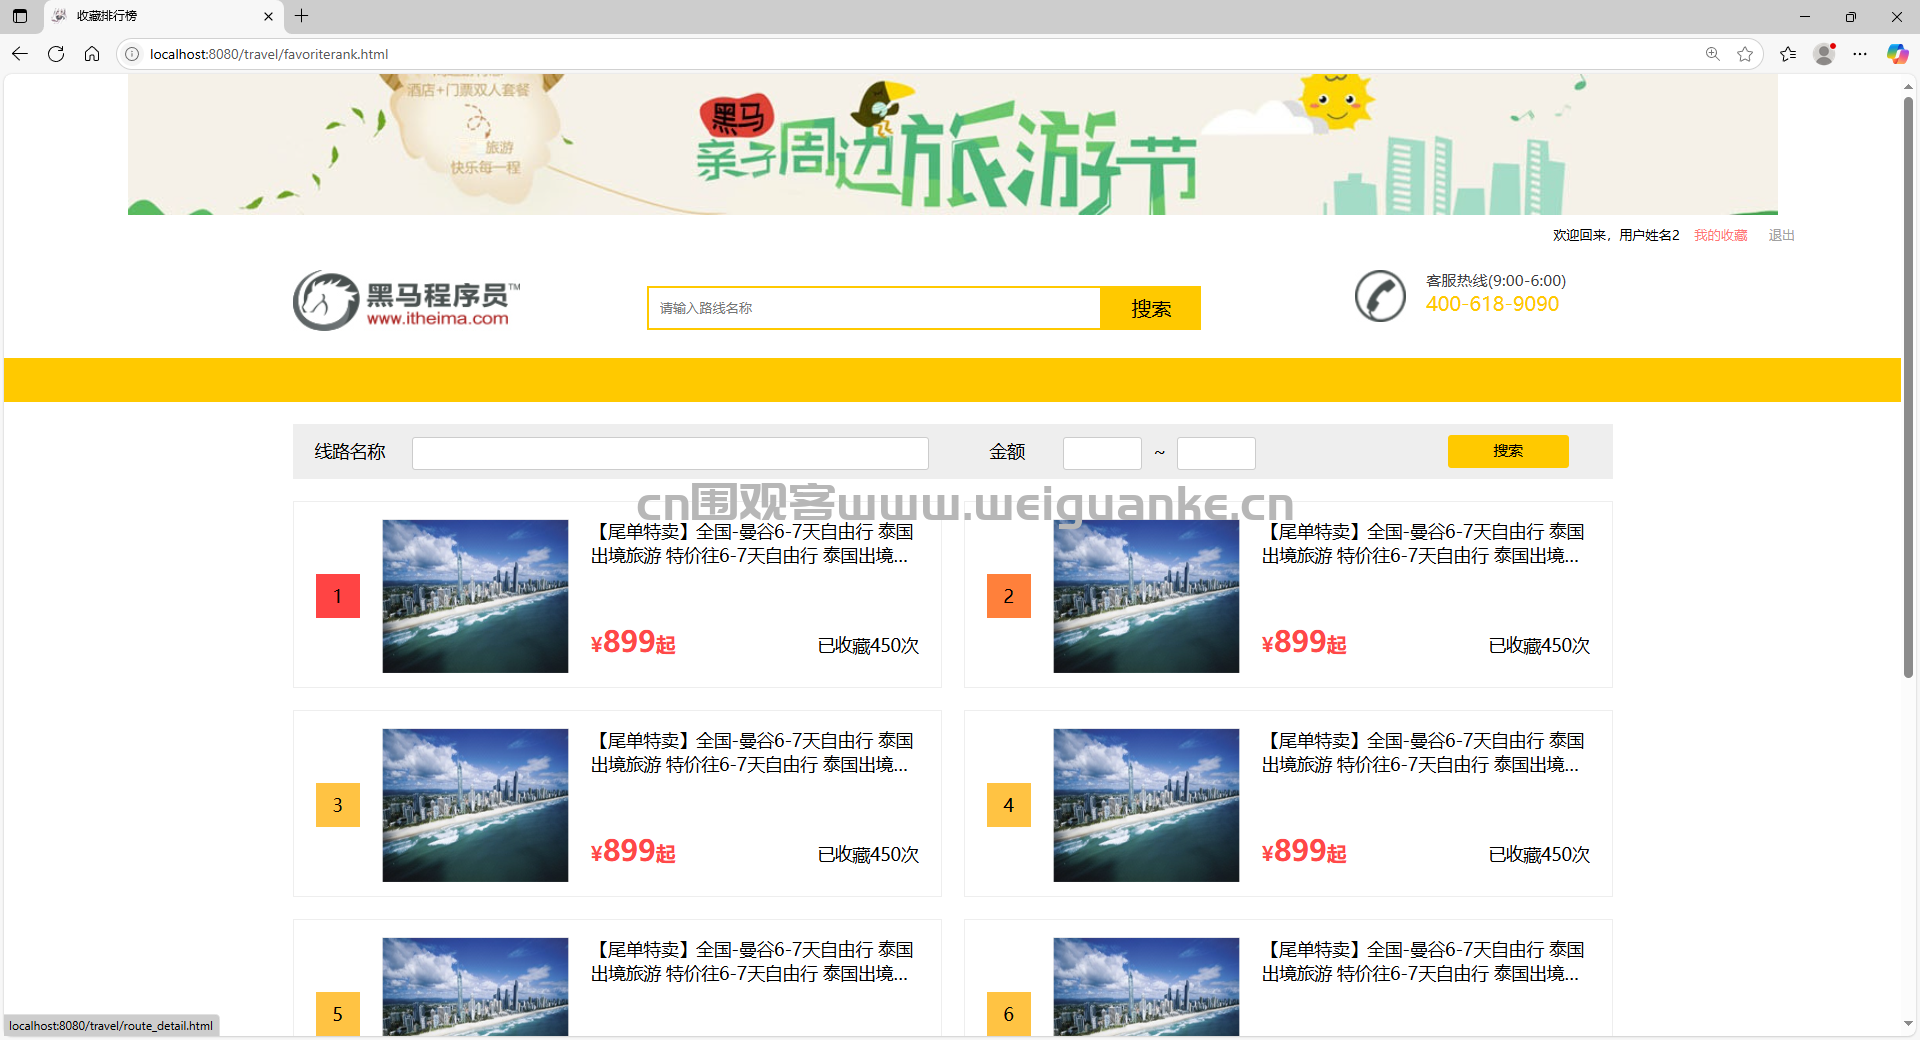The image size is (1920, 1040).
Task: Open the rank 5 route thumbnail
Action: pos(475,986)
